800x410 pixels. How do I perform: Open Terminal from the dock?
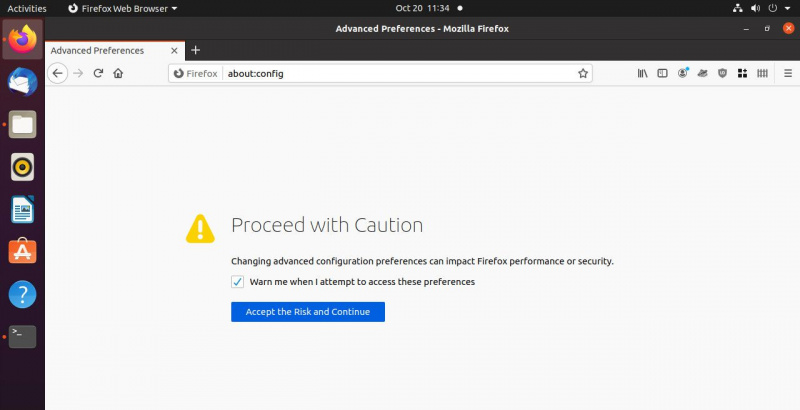point(22,337)
